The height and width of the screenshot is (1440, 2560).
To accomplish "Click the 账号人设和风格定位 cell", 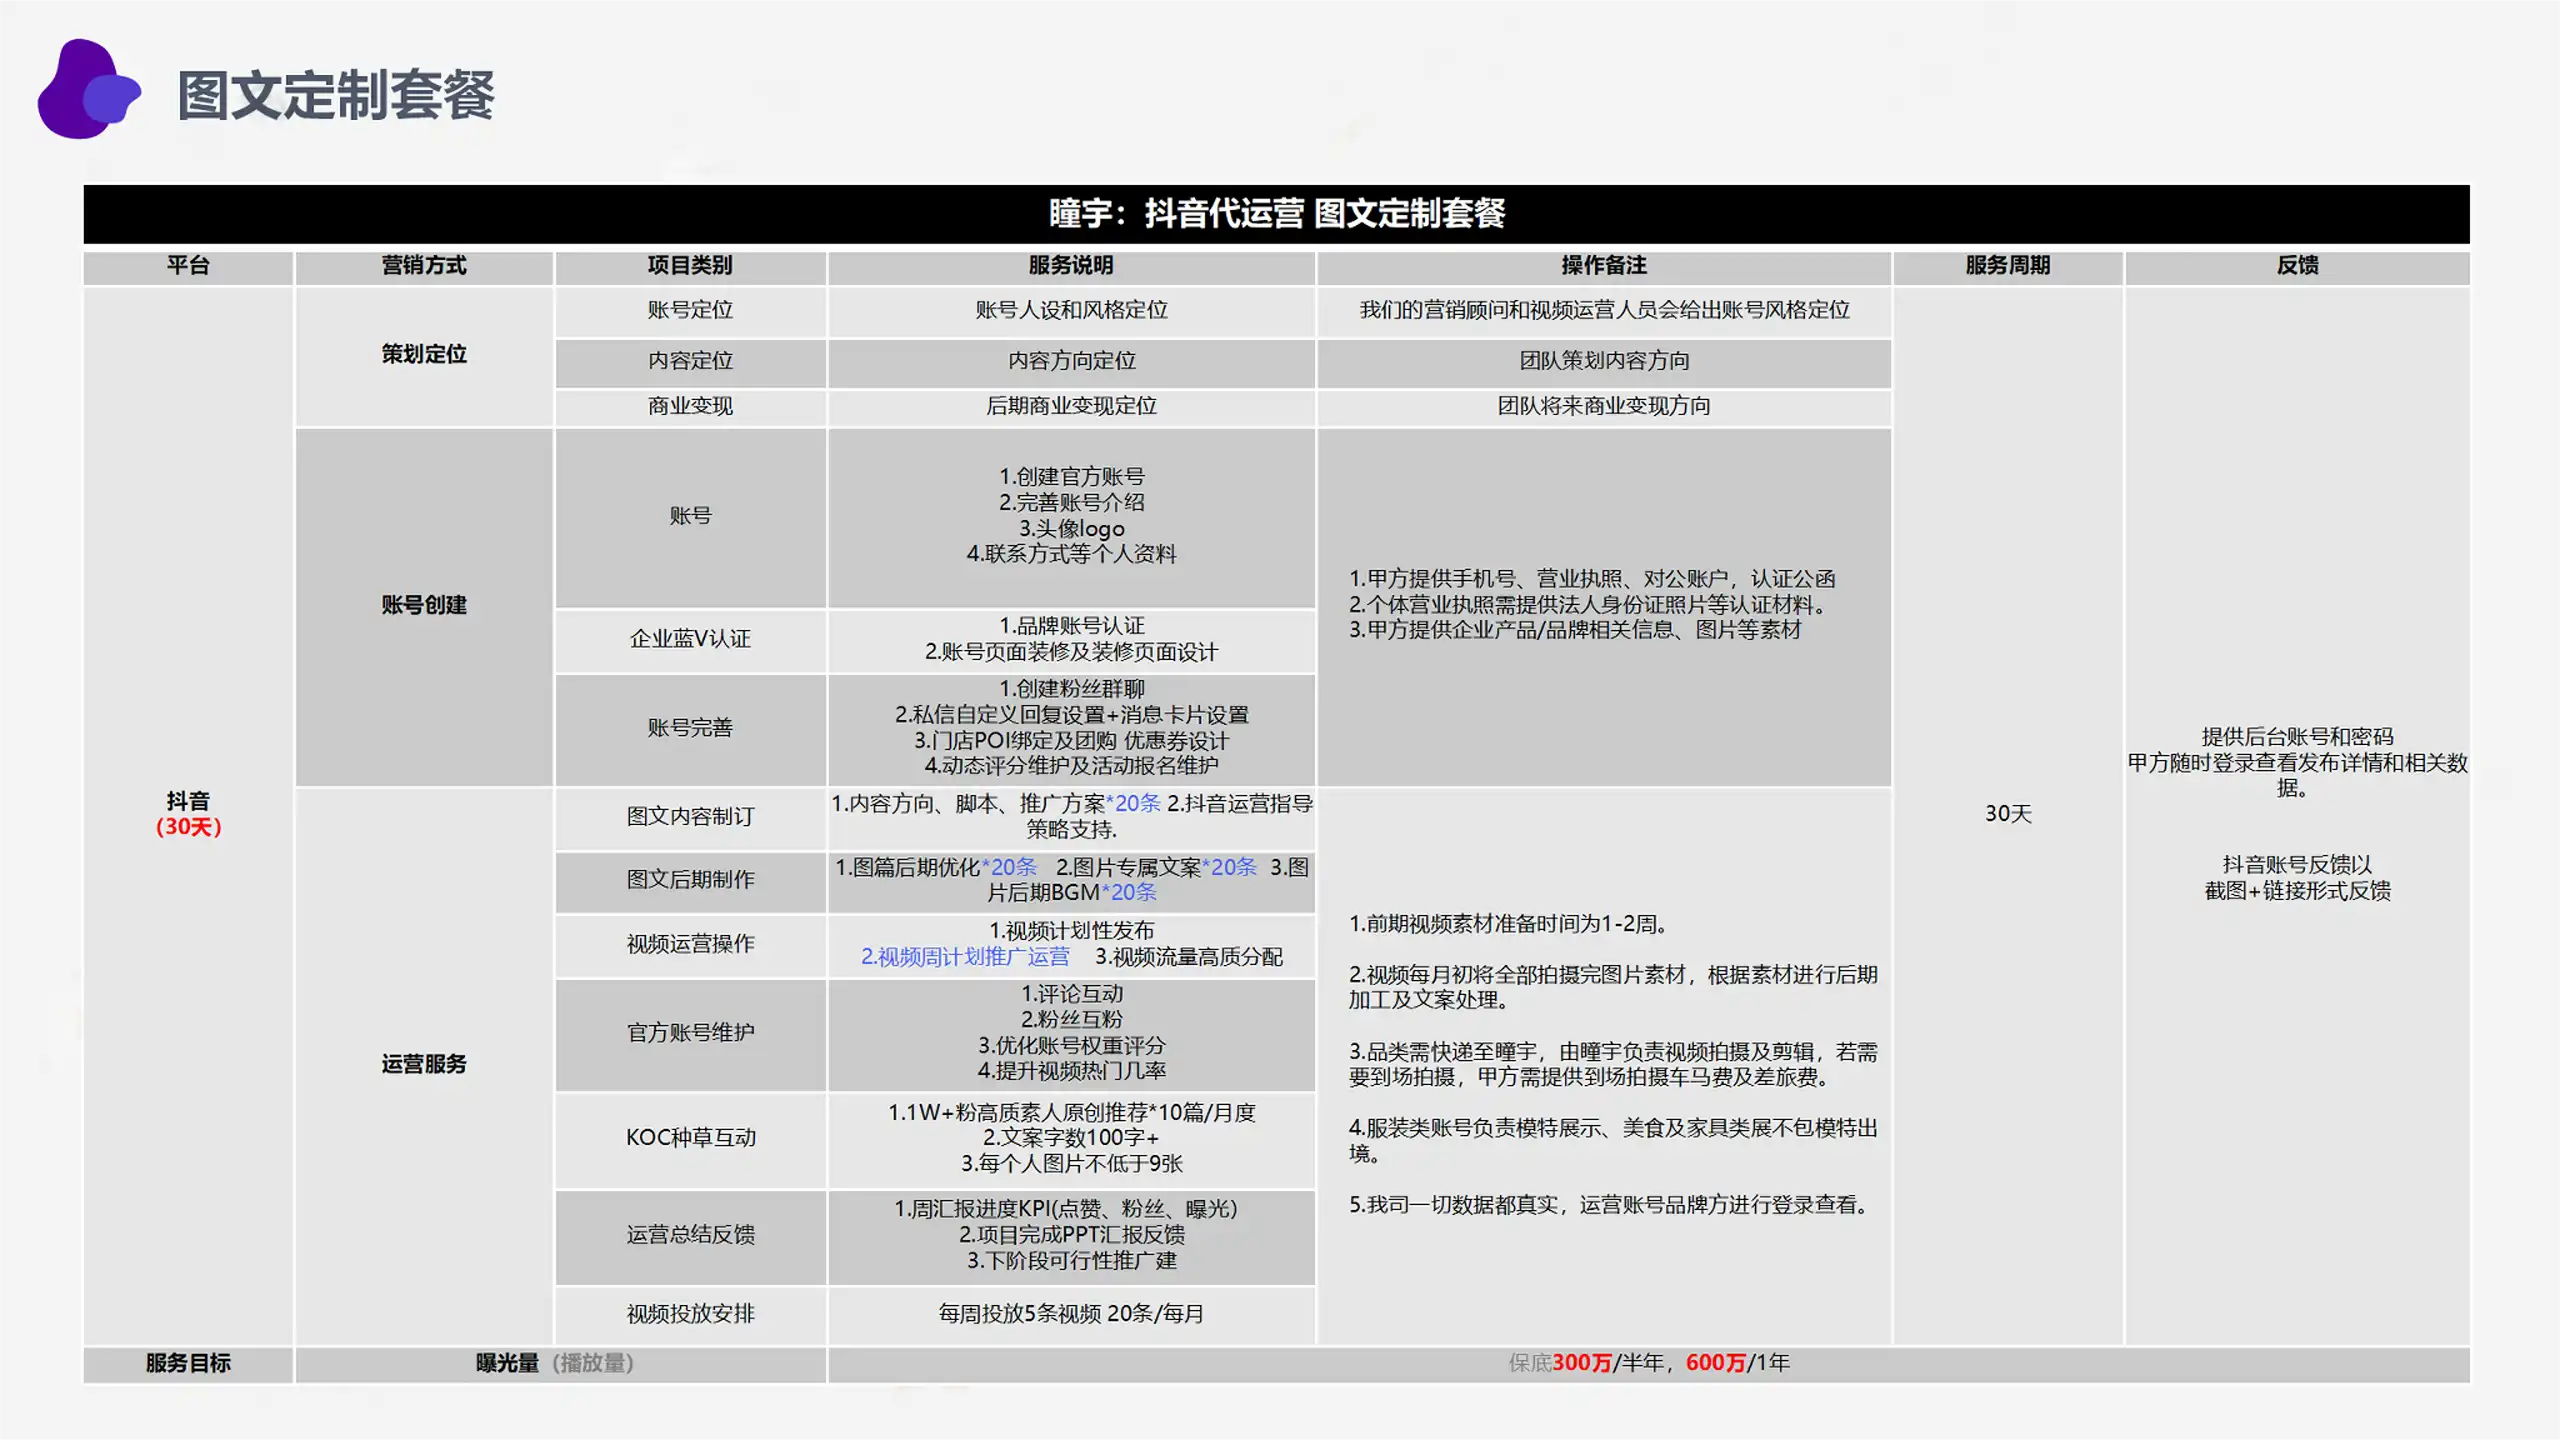I will click(1071, 311).
